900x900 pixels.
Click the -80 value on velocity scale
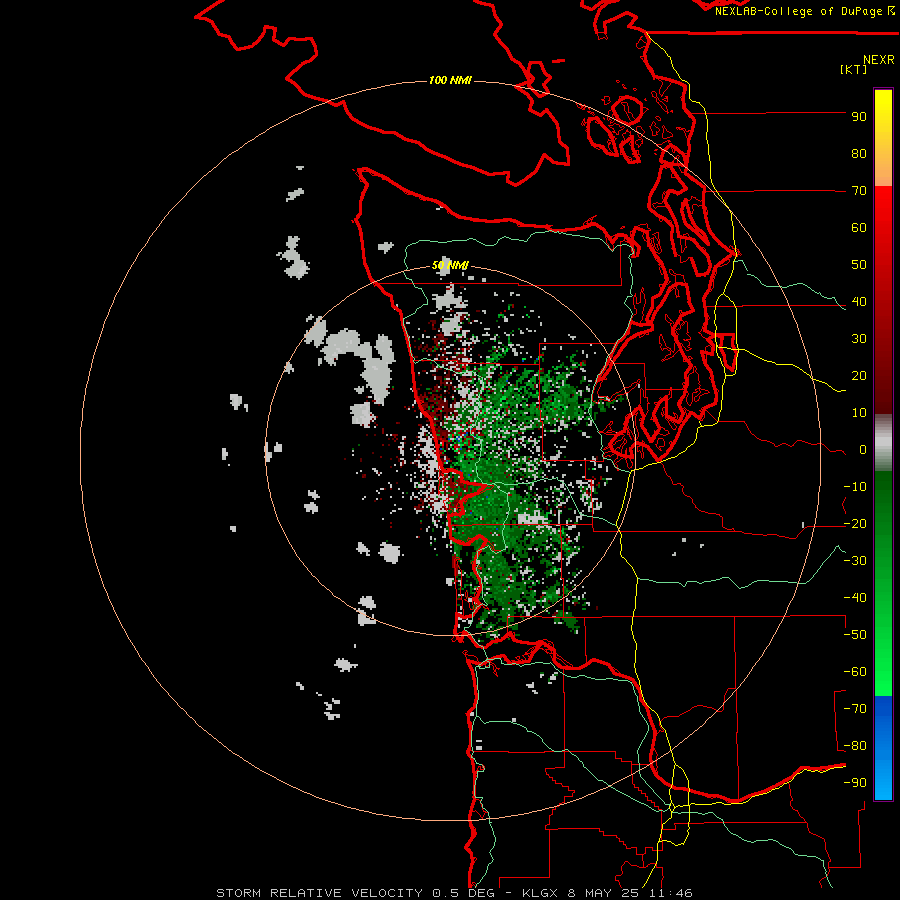[x=855, y=746]
